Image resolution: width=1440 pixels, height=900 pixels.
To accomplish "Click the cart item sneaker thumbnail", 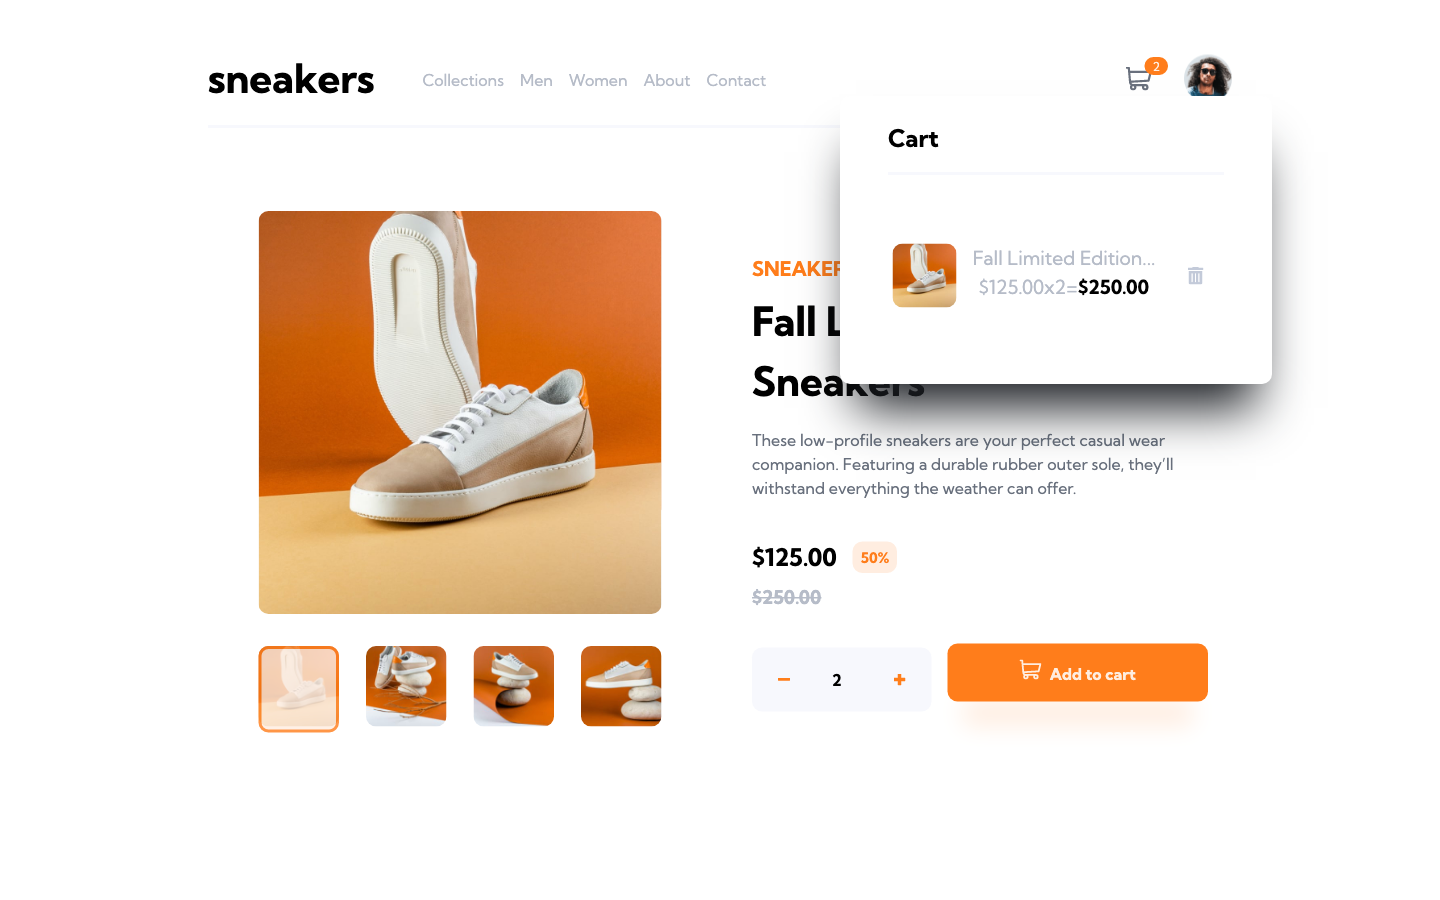I will tap(924, 275).
